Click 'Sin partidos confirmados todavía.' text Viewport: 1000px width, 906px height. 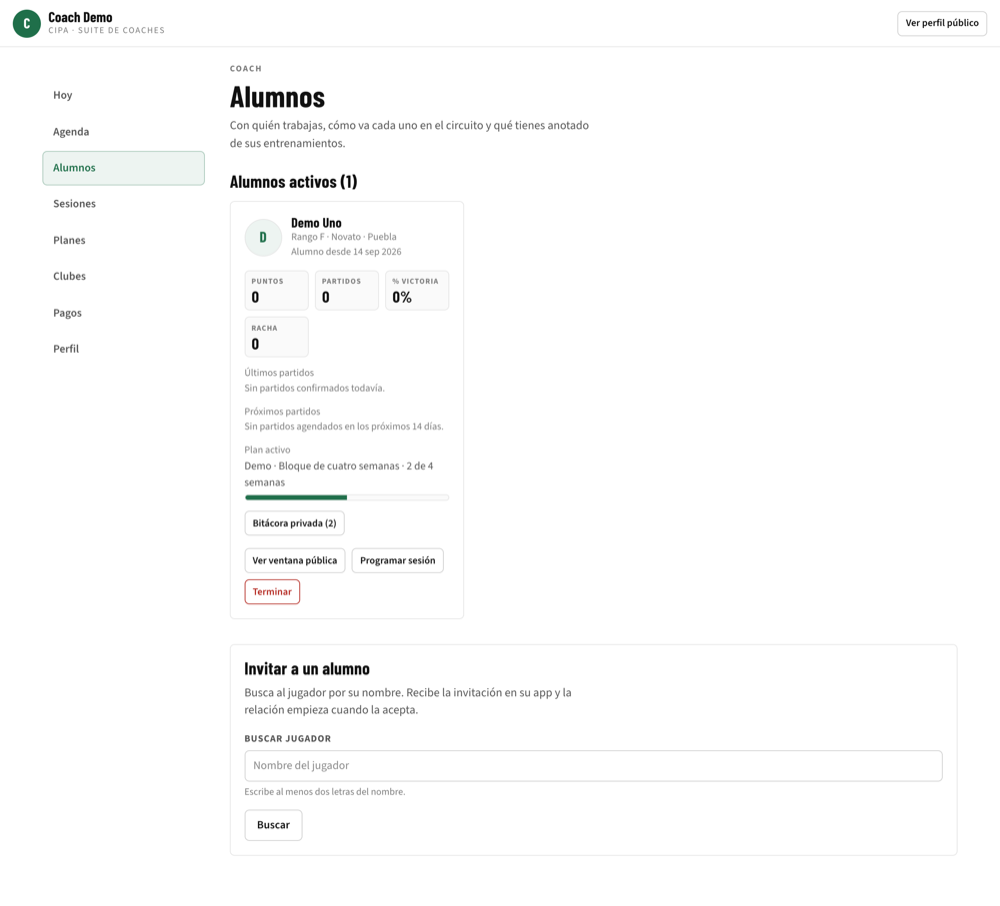[x=314, y=388]
